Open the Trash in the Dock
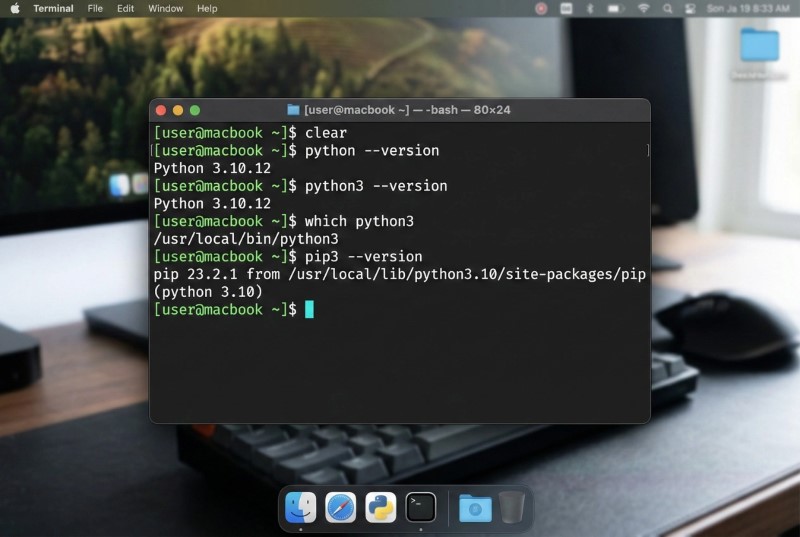This screenshot has width=800, height=537. (511, 507)
